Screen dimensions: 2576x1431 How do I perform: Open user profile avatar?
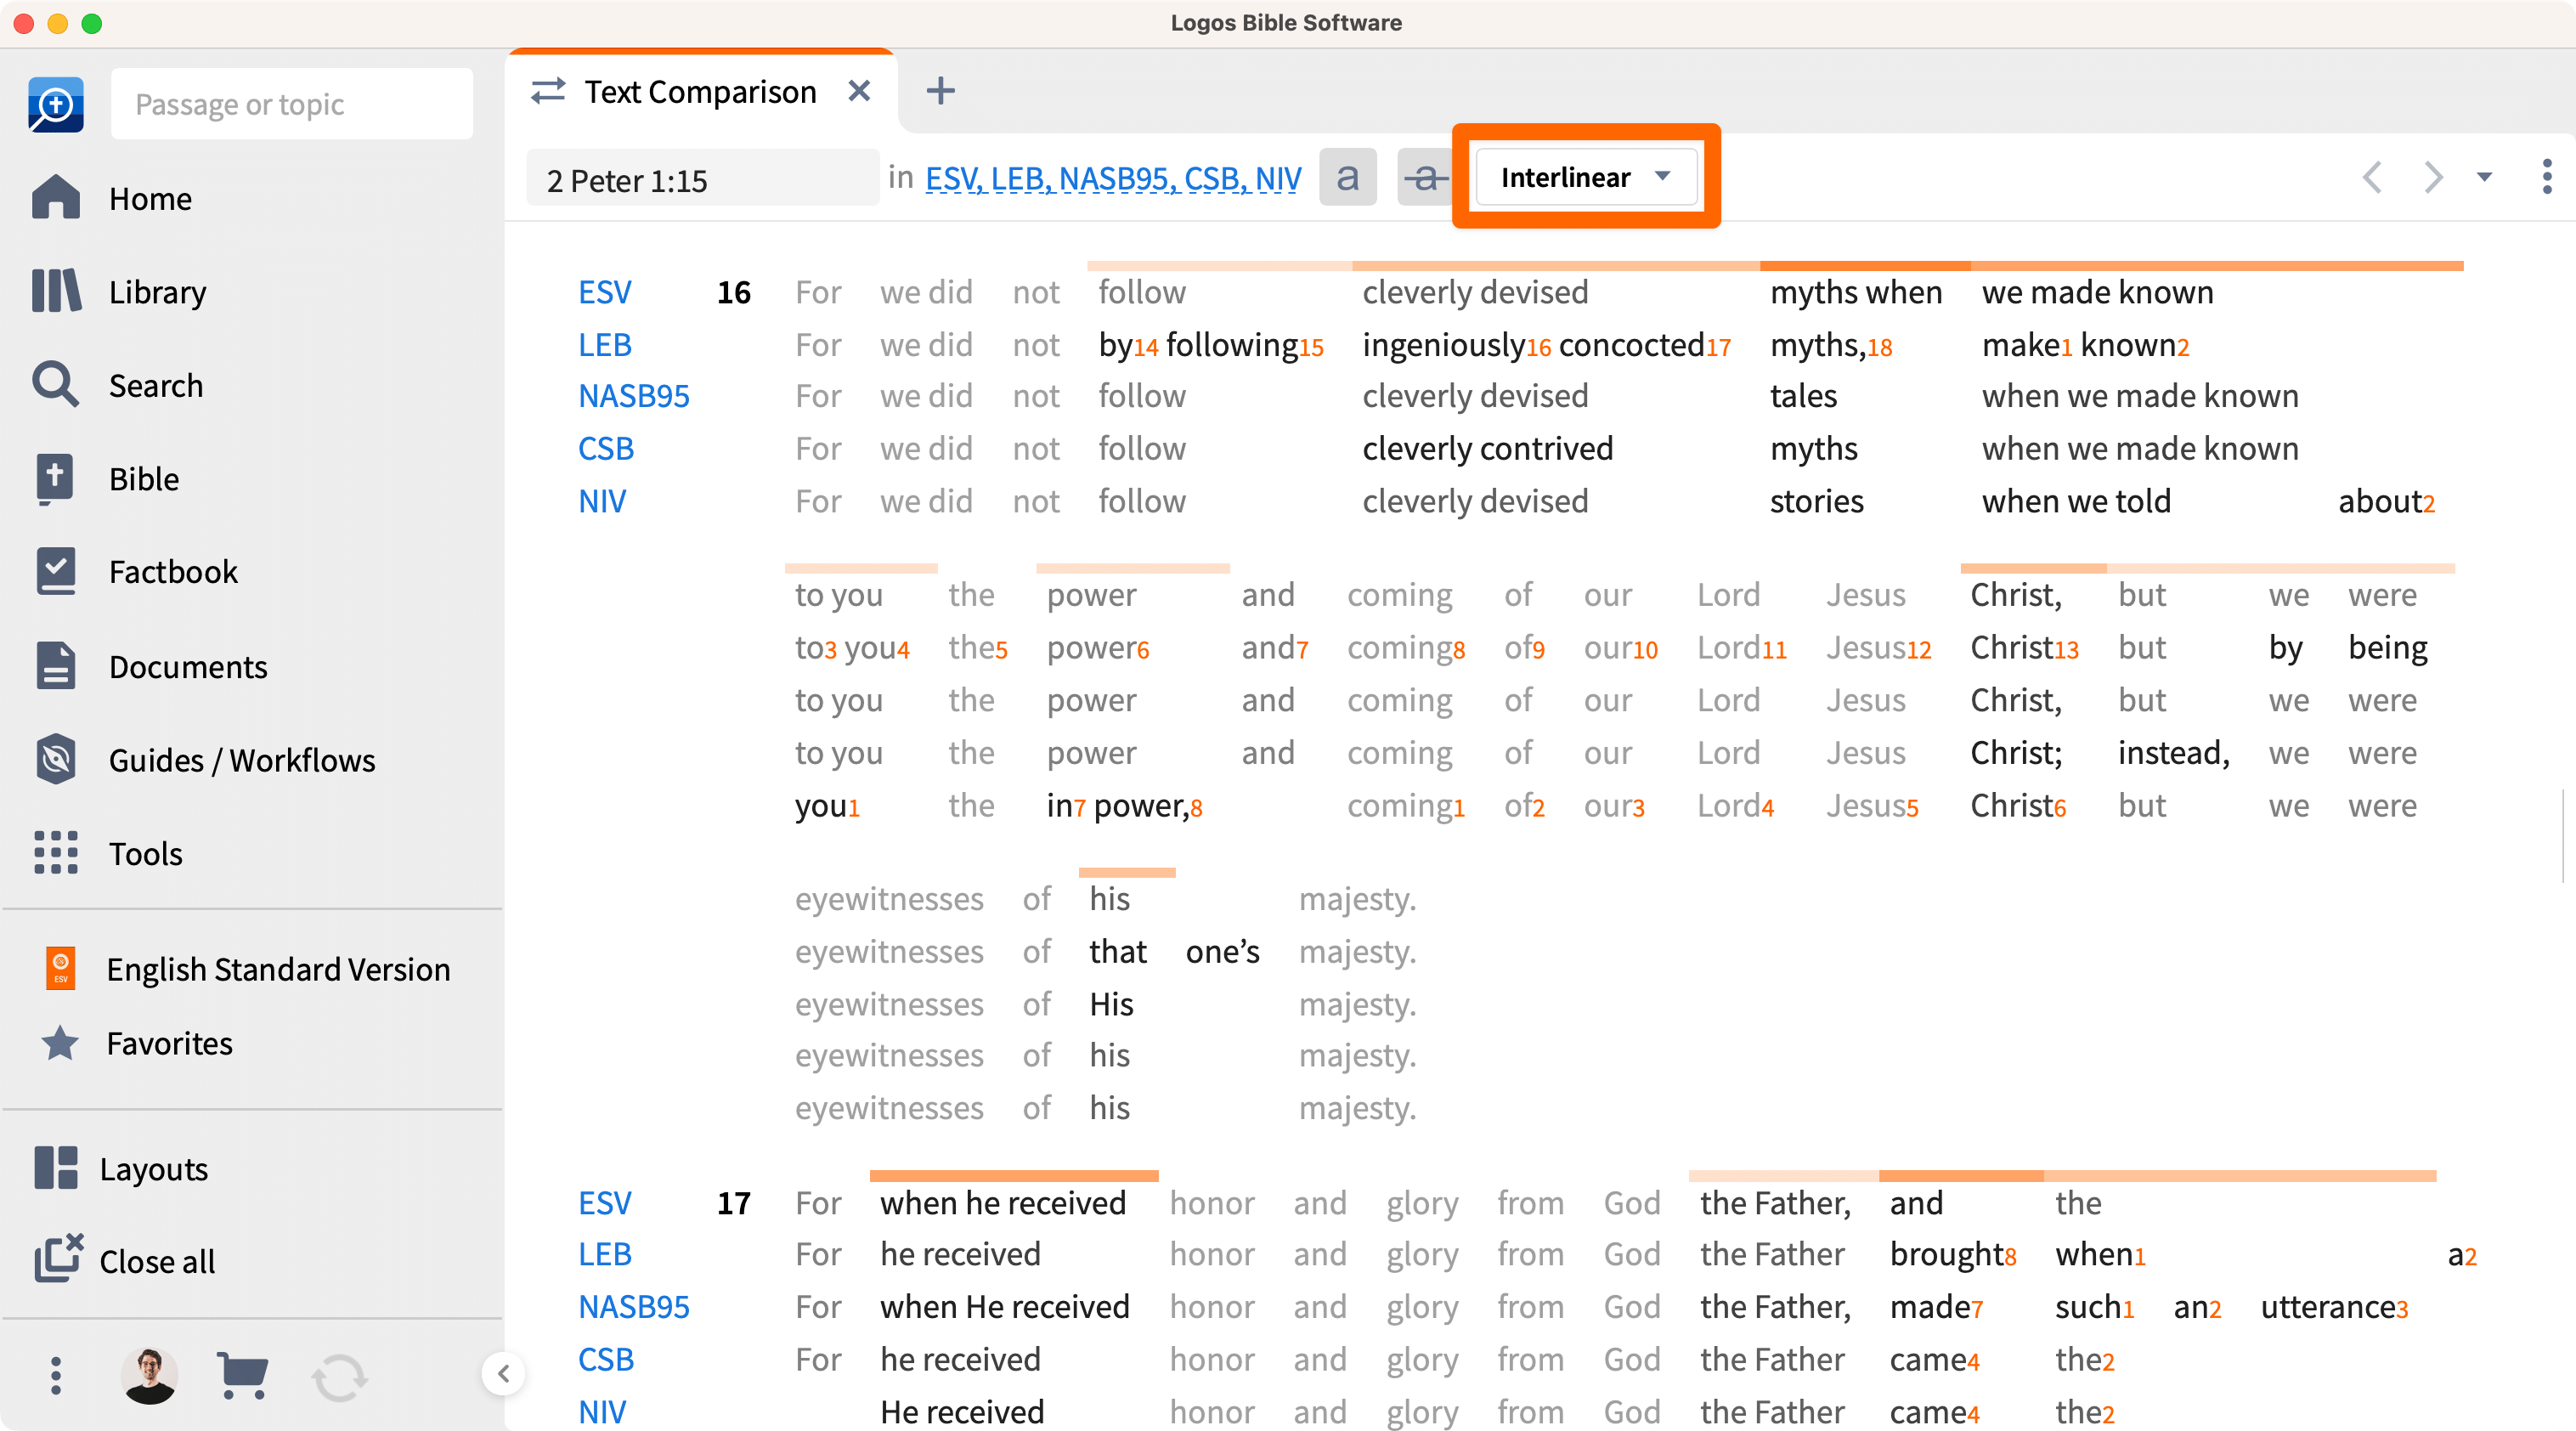pyautogui.click(x=150, y=1376)
